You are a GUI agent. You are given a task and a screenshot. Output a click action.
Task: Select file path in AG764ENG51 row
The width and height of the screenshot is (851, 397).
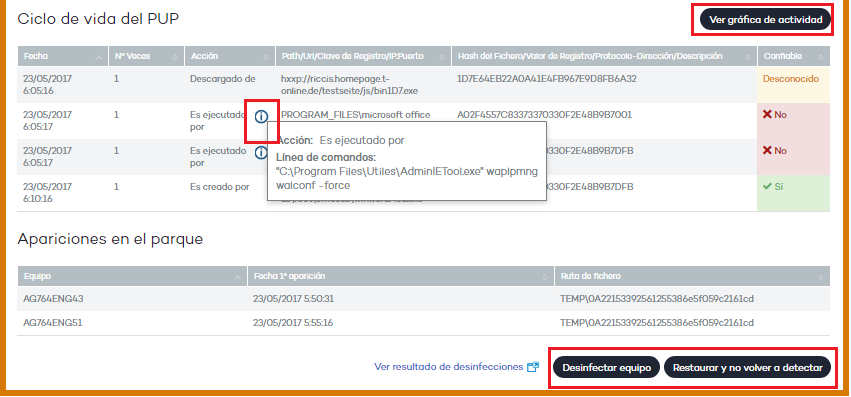click(657, 323)
